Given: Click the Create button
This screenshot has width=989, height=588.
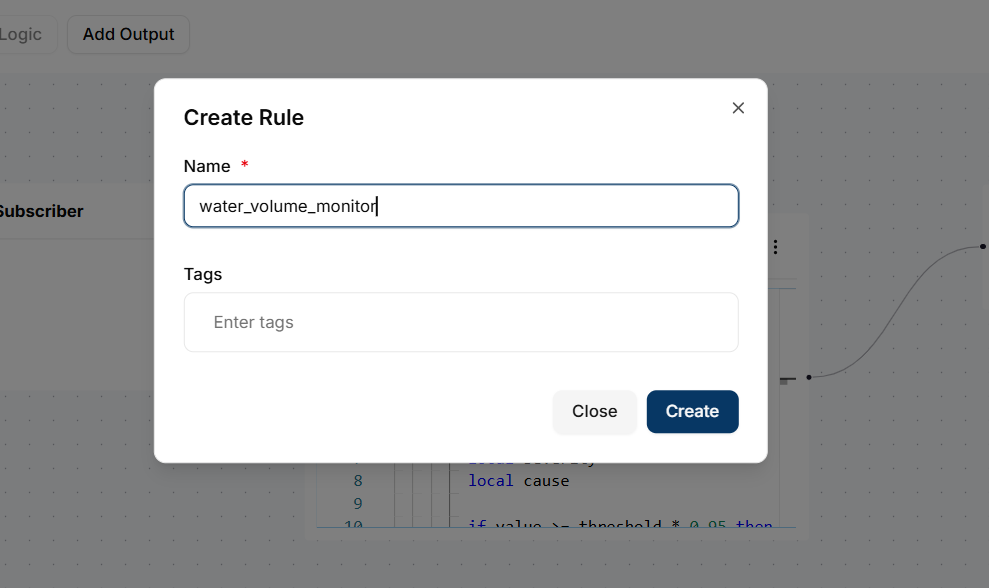Looking at the screenshot, I should point(692,411).
